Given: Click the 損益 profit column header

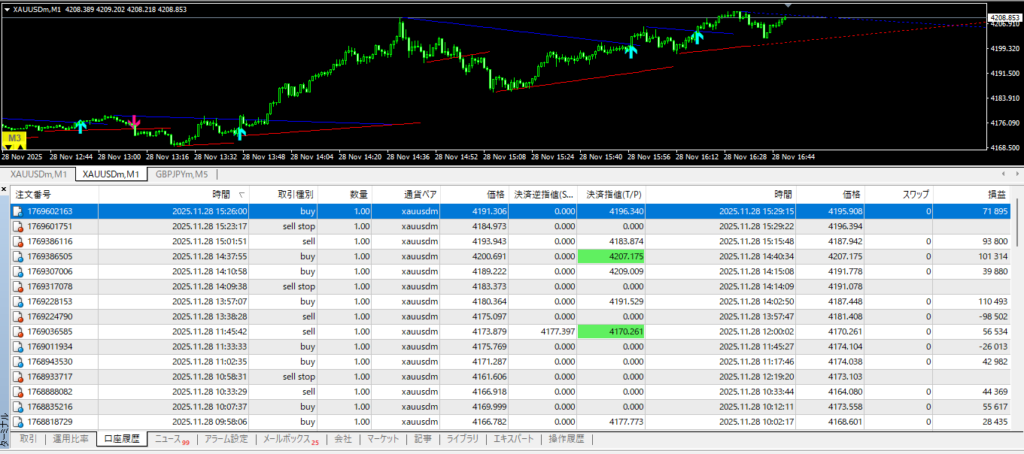Looking at the screenshot, I should pyautogui.click(x=996, y=195).
